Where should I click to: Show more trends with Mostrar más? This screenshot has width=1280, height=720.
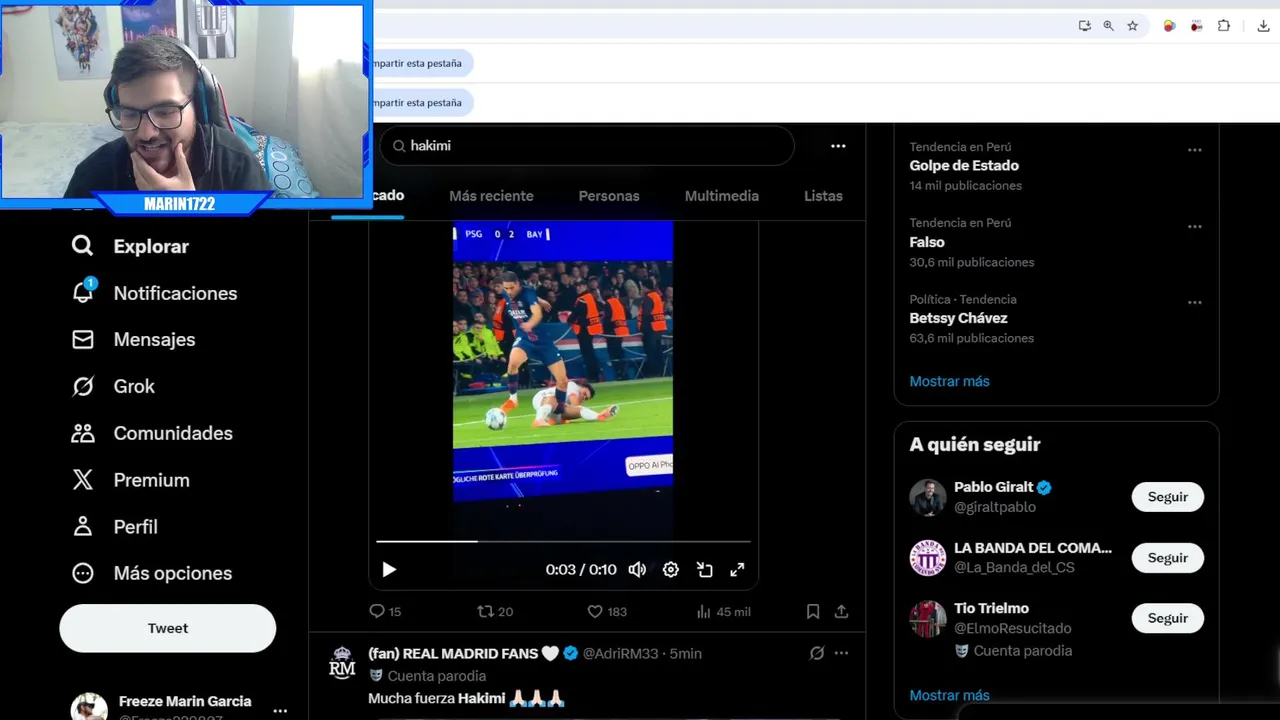pos(949,381)
